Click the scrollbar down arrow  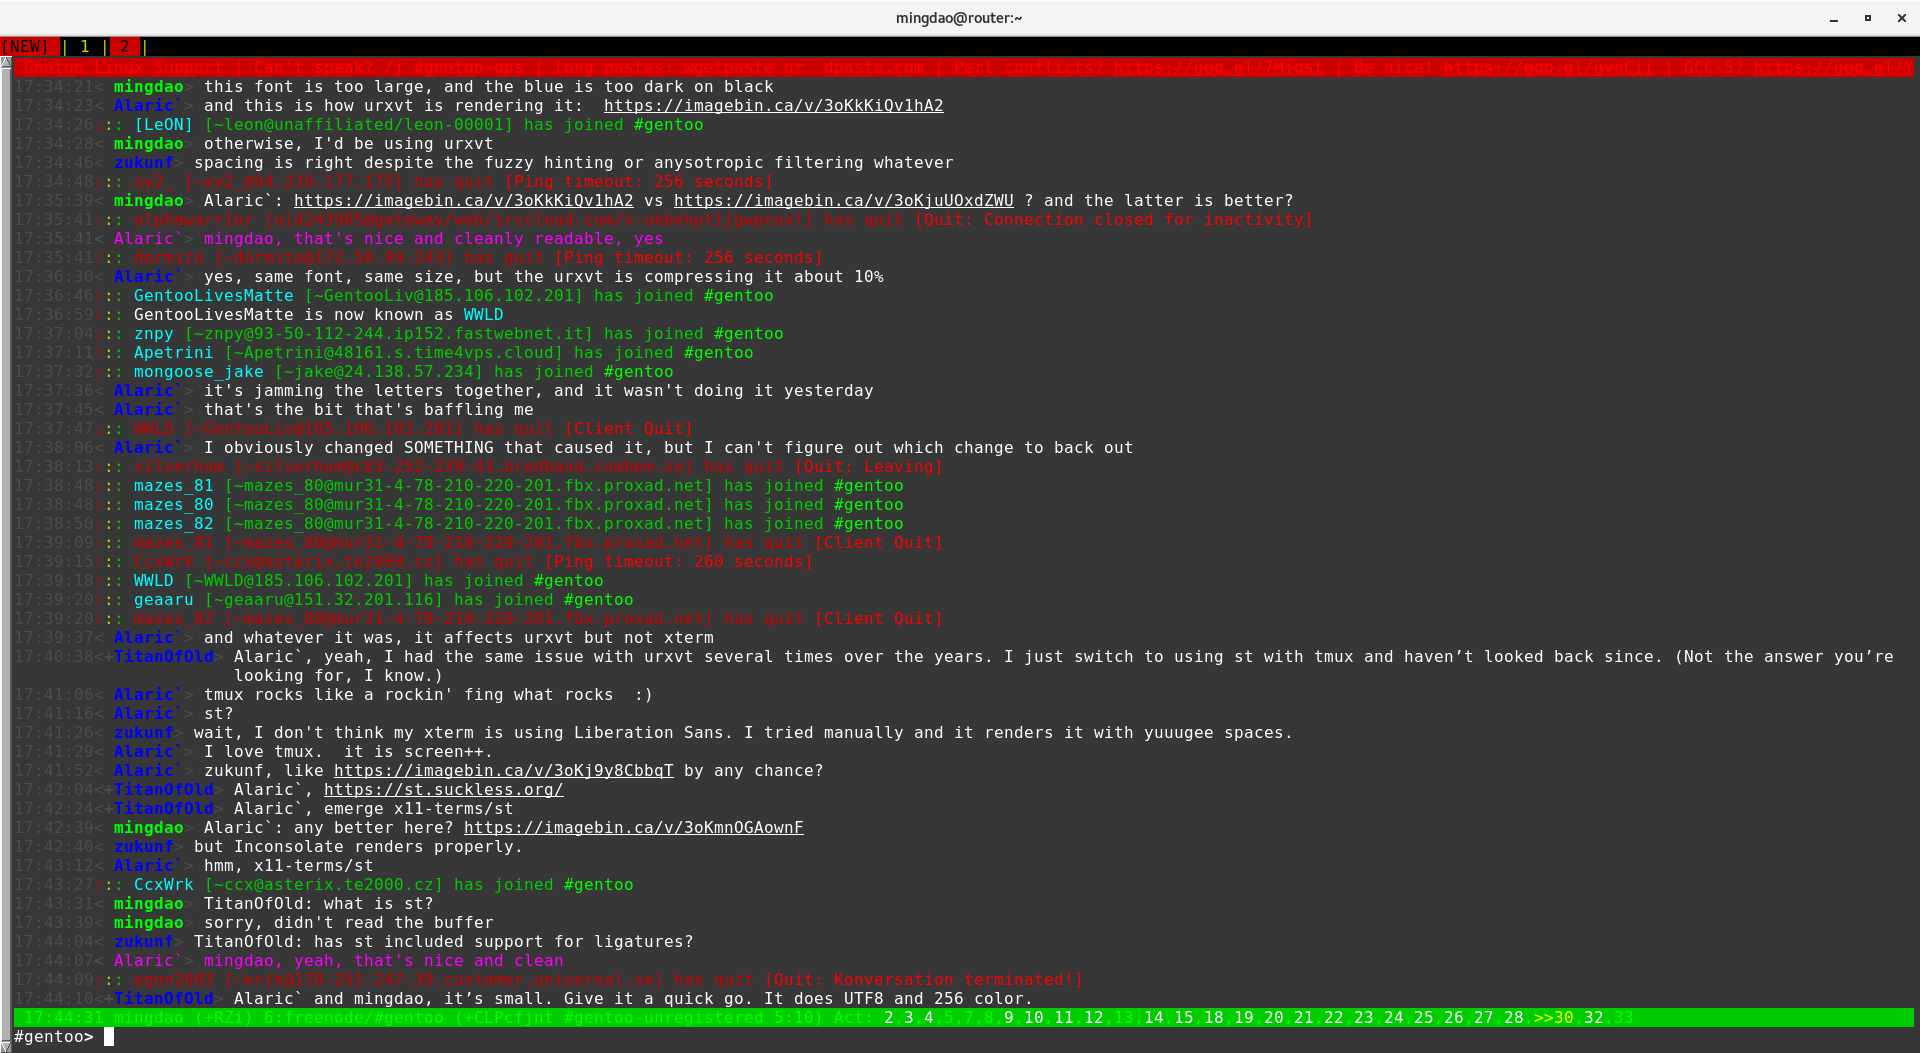click(6, 1046)
